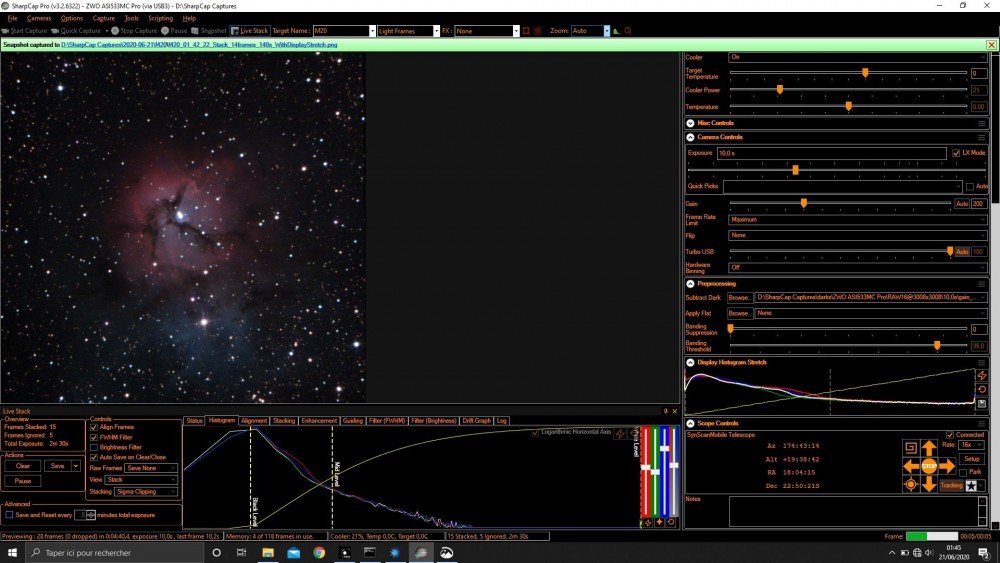Click Browse button for Subtract Dark
This screenshot has width=1000, height=563.
pos(739,298)
